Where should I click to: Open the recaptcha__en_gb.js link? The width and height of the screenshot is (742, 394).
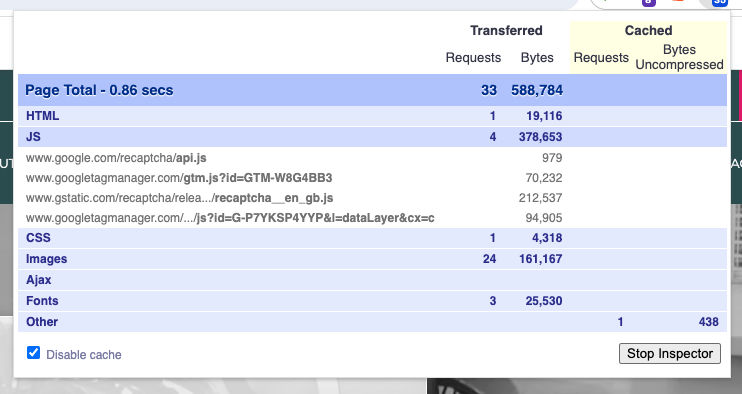[x=179, y=198]
